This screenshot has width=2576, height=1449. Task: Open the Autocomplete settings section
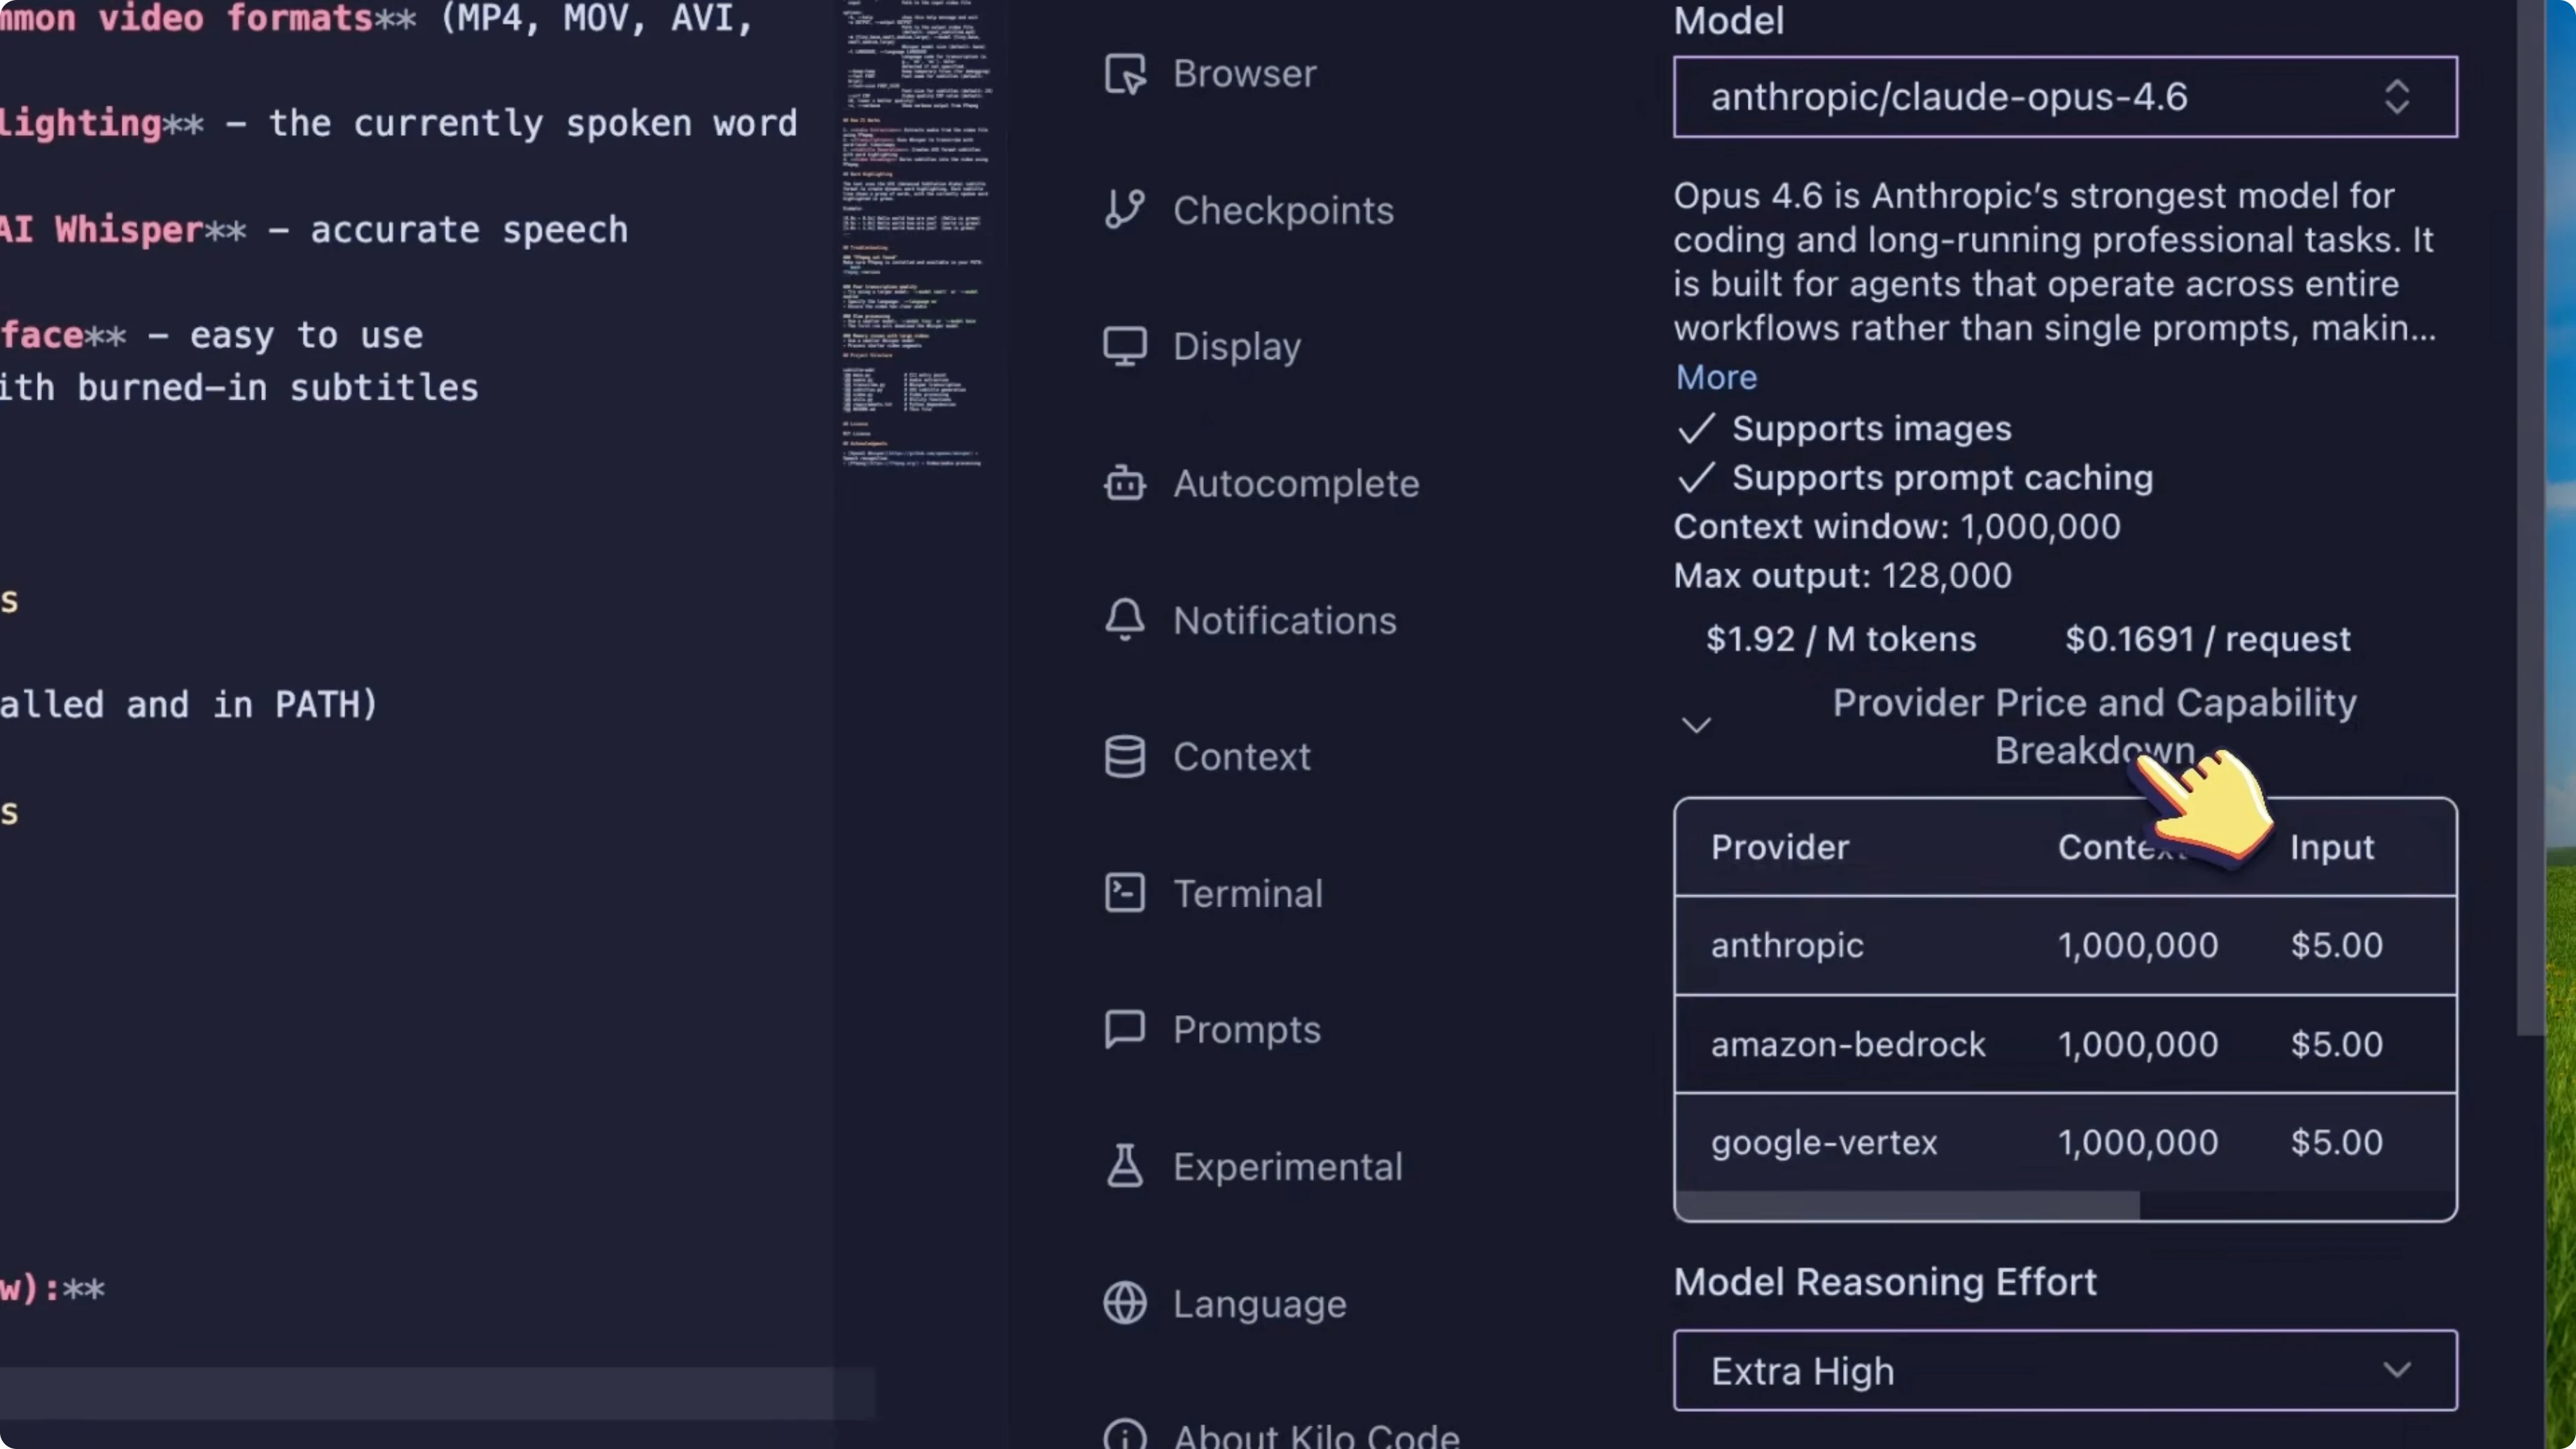point(1295,483)
